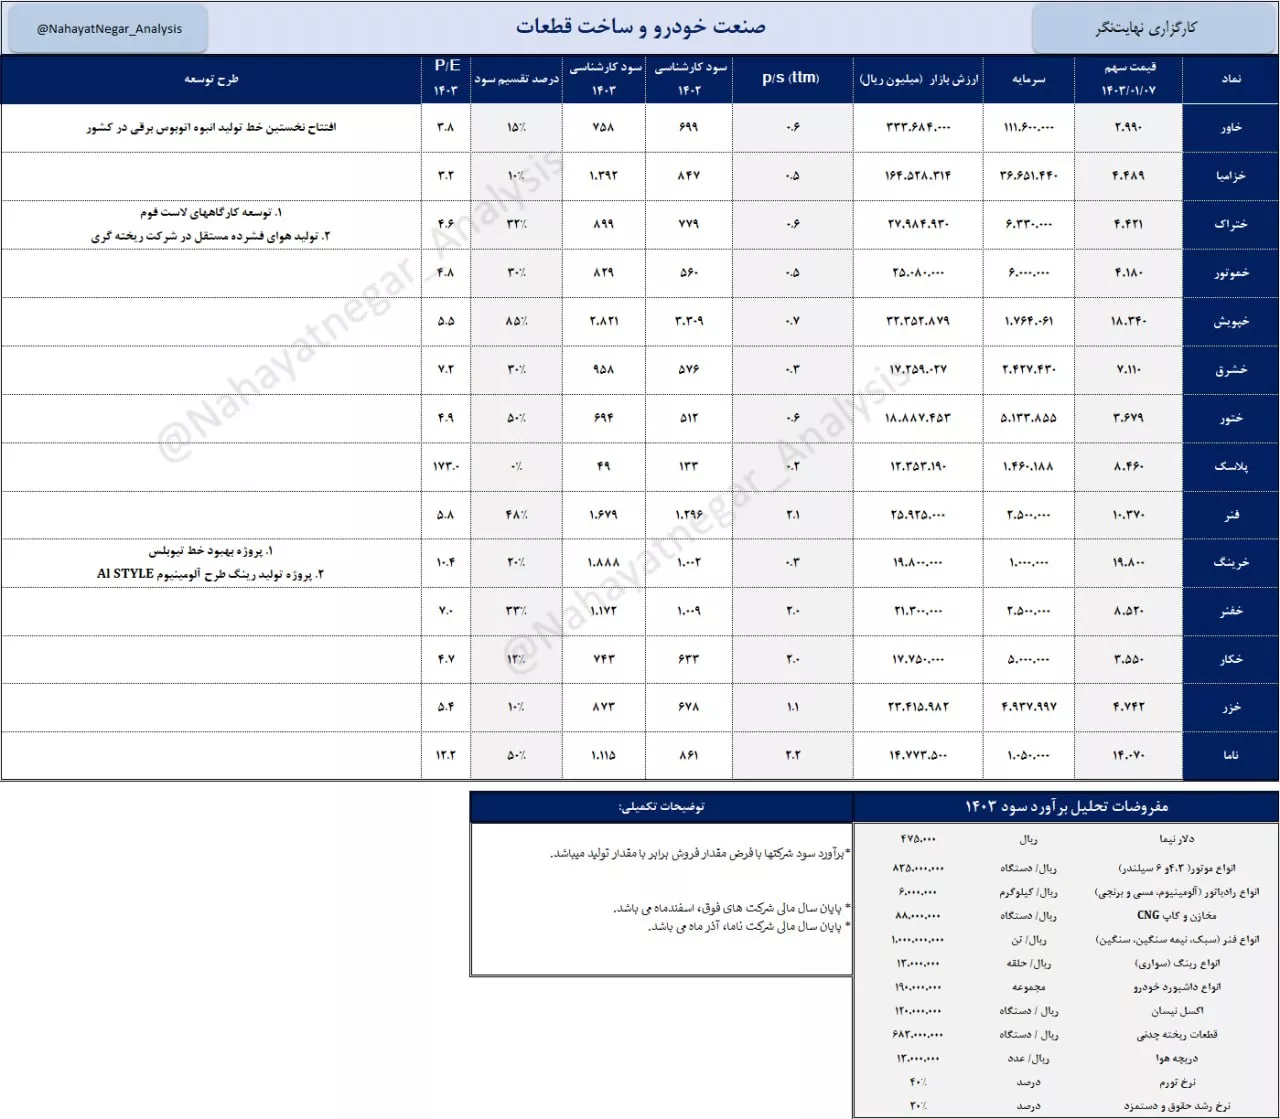Click the ۱۴۰۳ profit '۲.۸۲۱' for خپویش

604,321
